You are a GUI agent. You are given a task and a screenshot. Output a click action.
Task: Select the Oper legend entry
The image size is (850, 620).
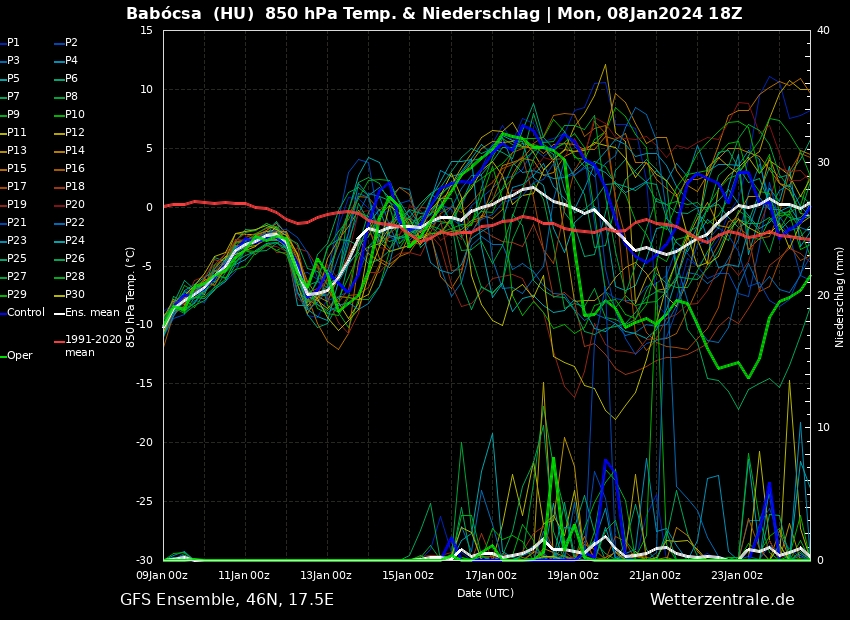19,356
